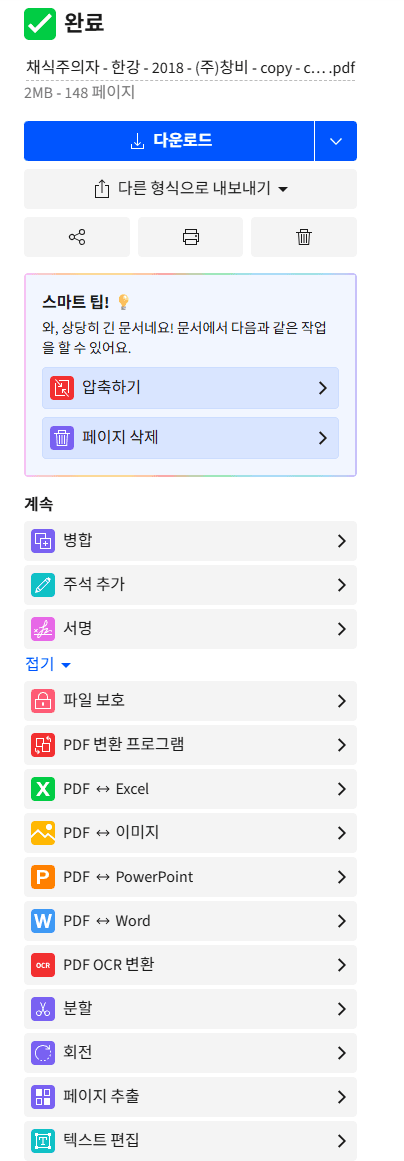Screen dimensions: 404x1161
Task: Open the 회전 rotate tool
Action: pos(190,1053)
